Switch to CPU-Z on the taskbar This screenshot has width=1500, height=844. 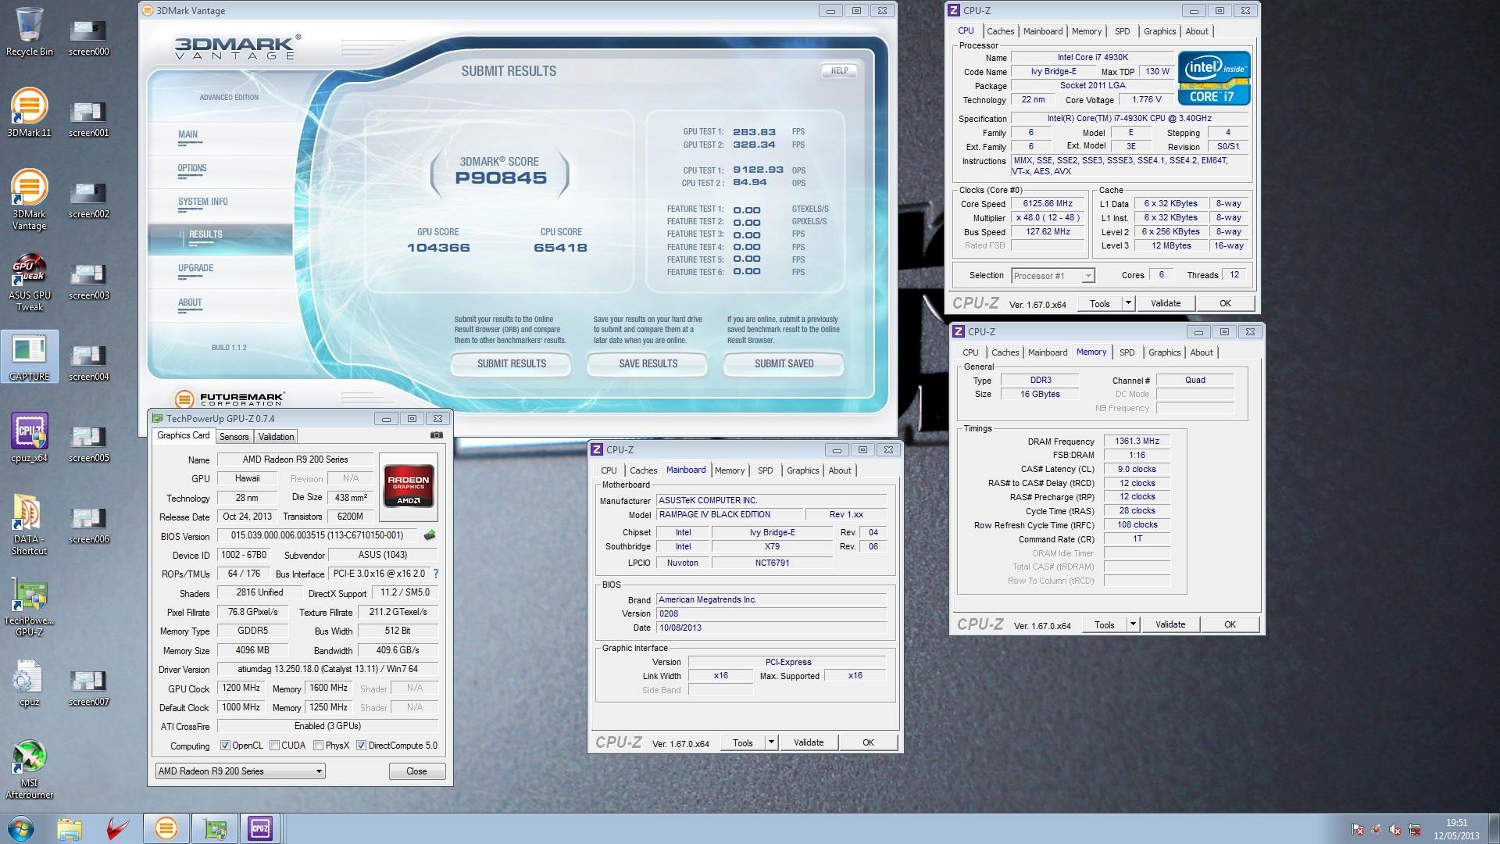261,829
